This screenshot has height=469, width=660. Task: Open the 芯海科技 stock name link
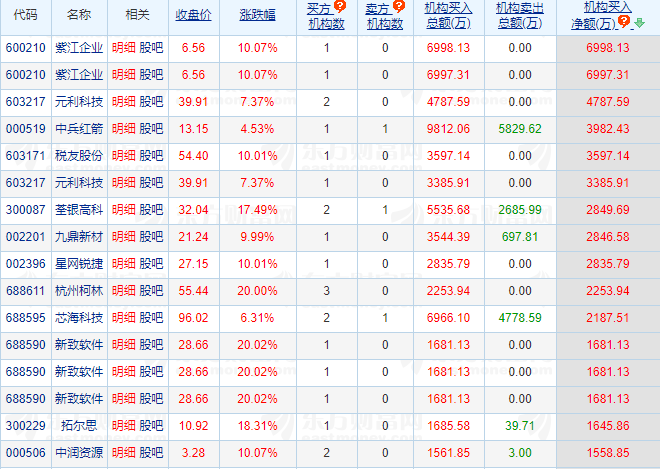pos(79,318)
